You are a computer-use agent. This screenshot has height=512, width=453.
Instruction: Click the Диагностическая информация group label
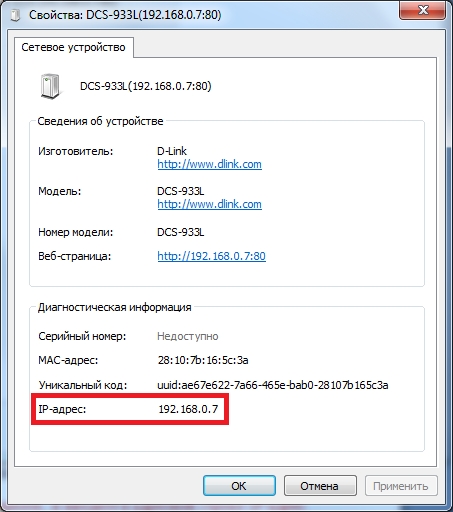115,307
